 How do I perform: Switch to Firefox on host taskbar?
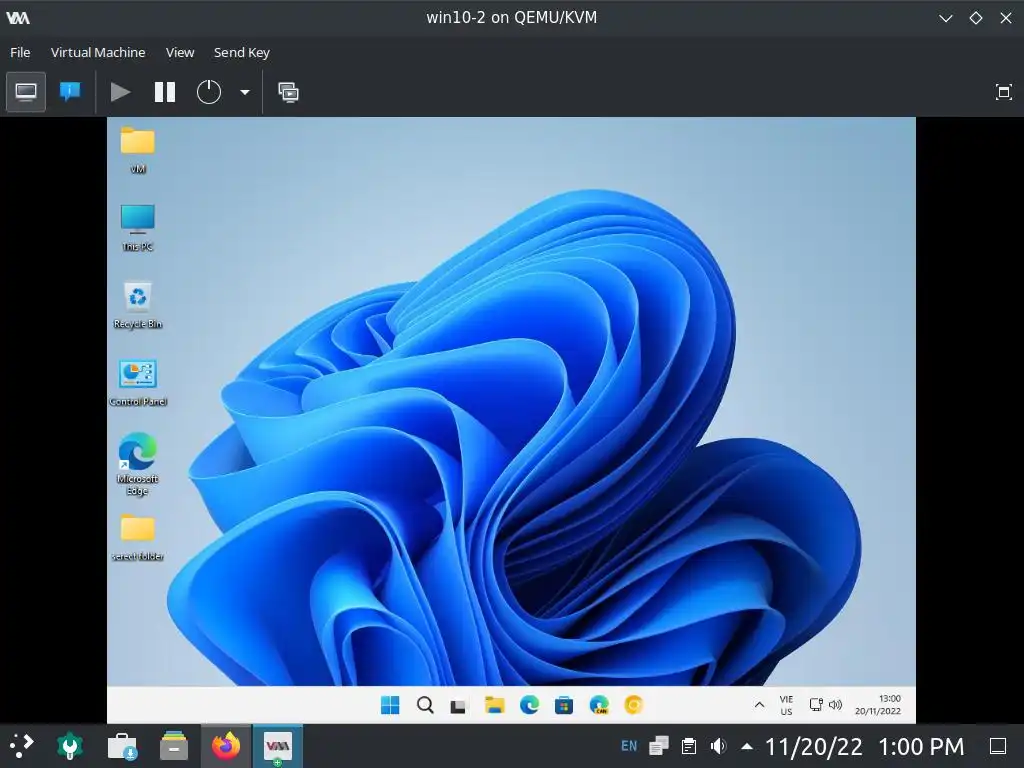(226, 745)
